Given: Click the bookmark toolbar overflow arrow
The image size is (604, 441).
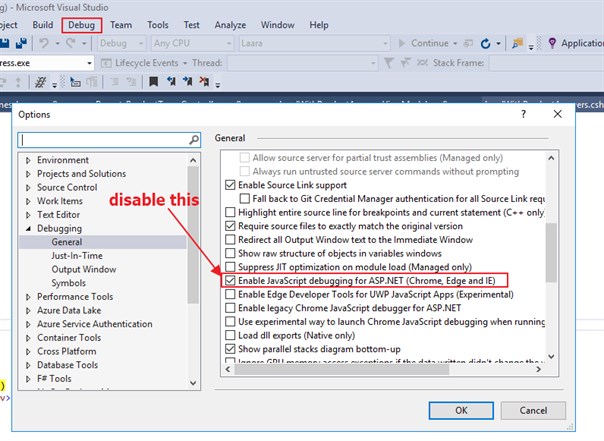Looking at the screenshot, I should pyautogui.click(x=218, y=85).
